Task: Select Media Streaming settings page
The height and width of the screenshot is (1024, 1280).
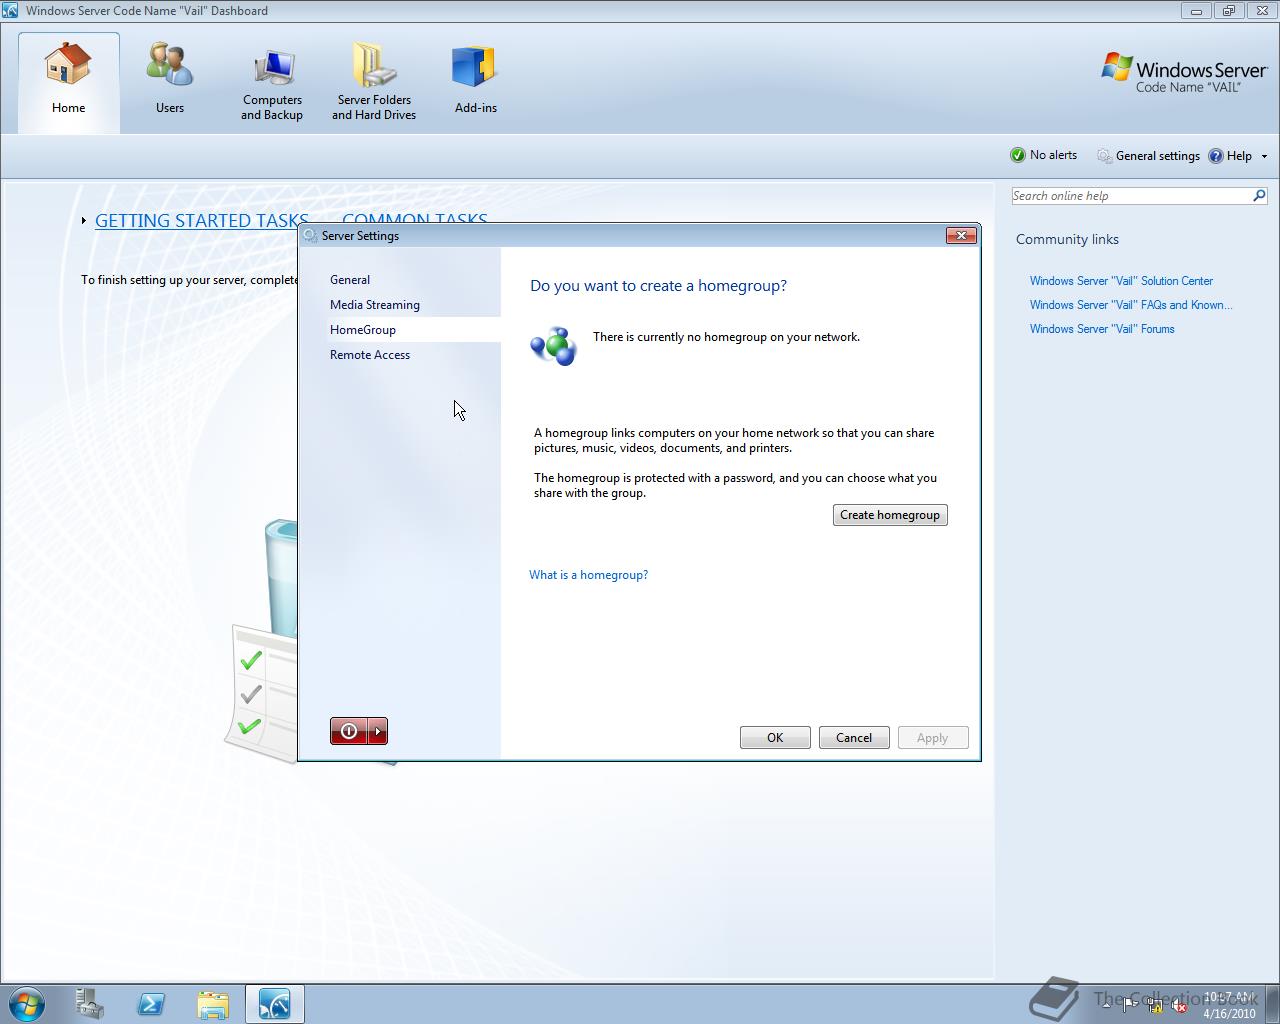Action: point(375,305)
